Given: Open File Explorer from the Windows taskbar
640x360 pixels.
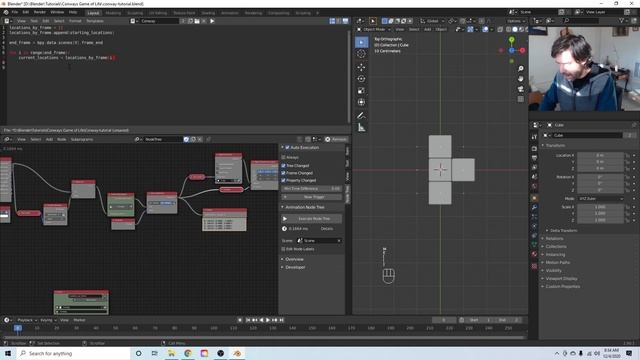Looking at the screenshot, I should pos(171,353).
